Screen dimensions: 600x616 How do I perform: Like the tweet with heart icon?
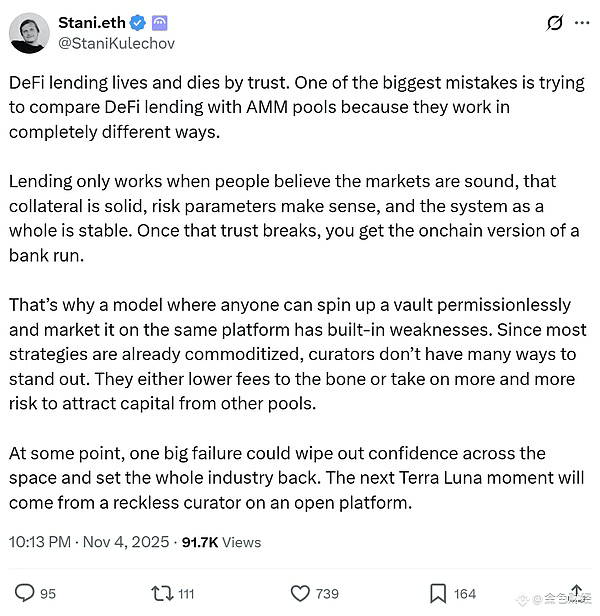pyautogui.click(x=299, y=593)
